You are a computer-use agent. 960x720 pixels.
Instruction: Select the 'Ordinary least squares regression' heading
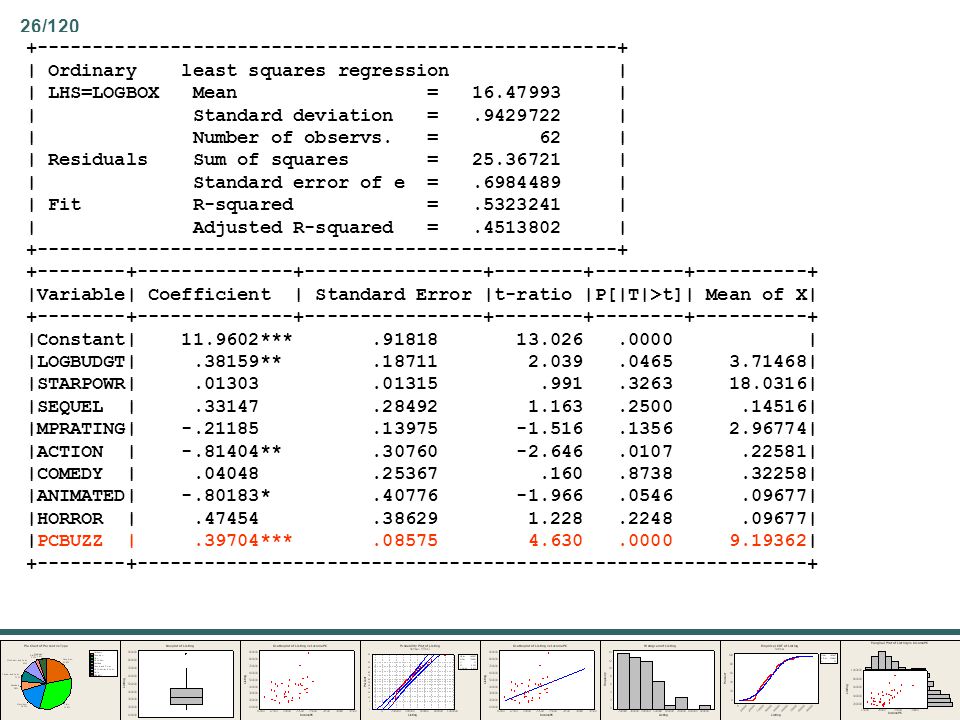coord(249,71)
